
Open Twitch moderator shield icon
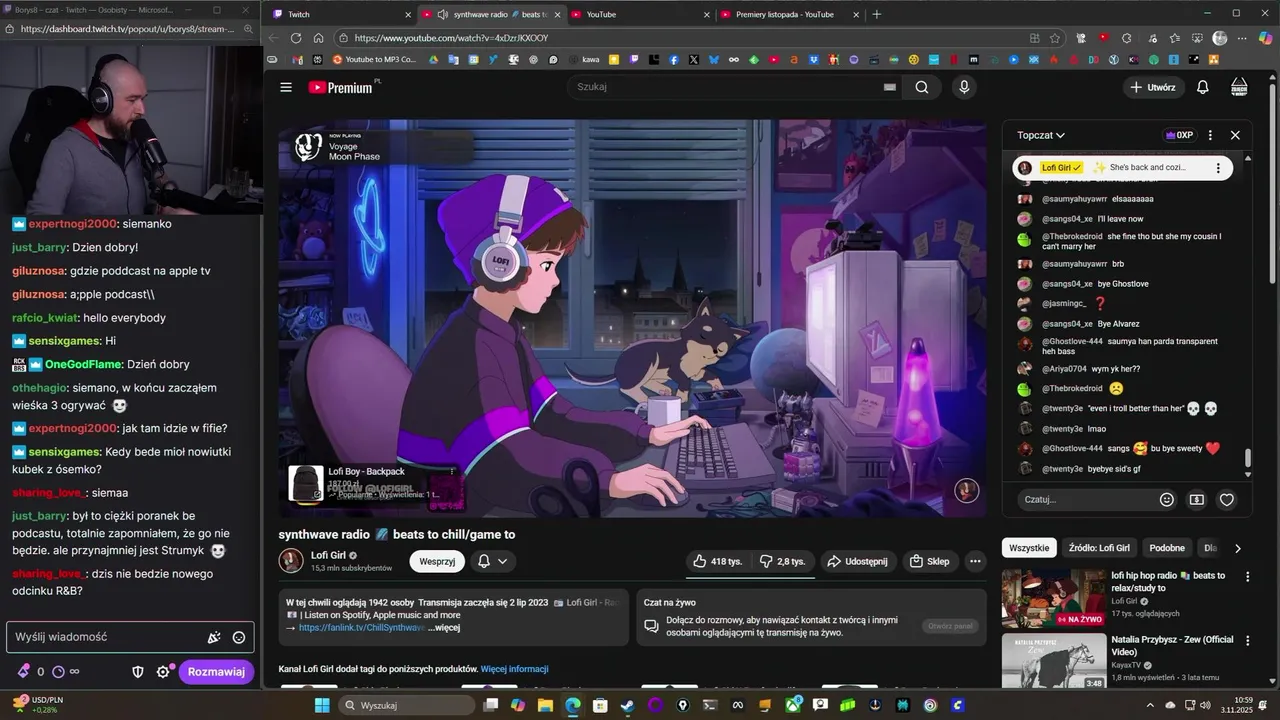tap(138, 672)
